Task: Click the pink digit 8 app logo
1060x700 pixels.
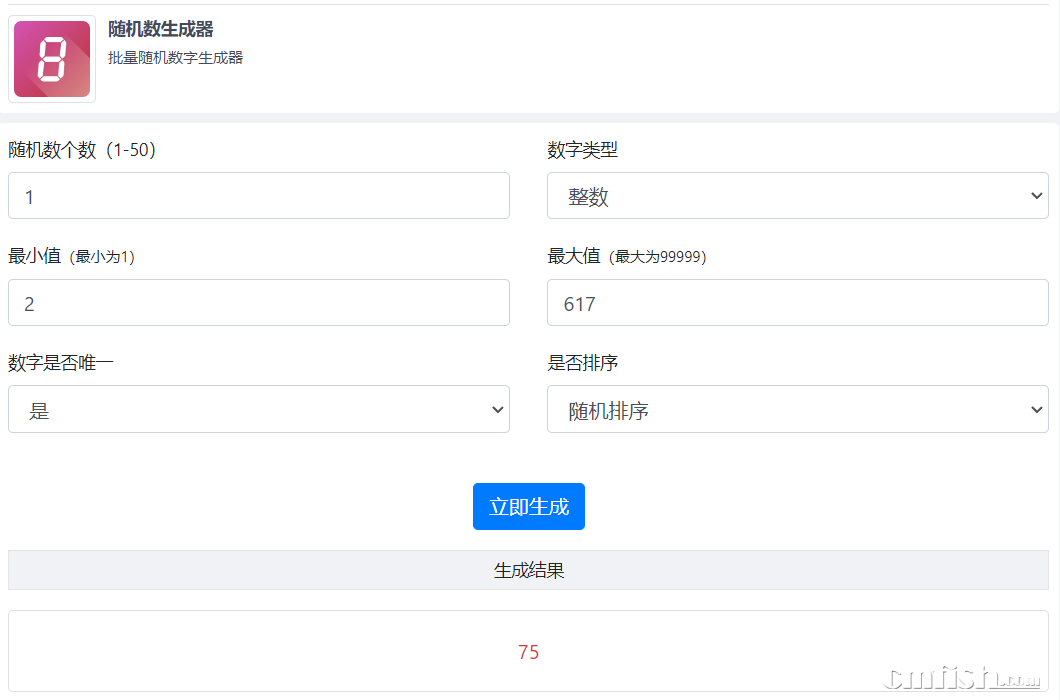Action: (52, 59)
